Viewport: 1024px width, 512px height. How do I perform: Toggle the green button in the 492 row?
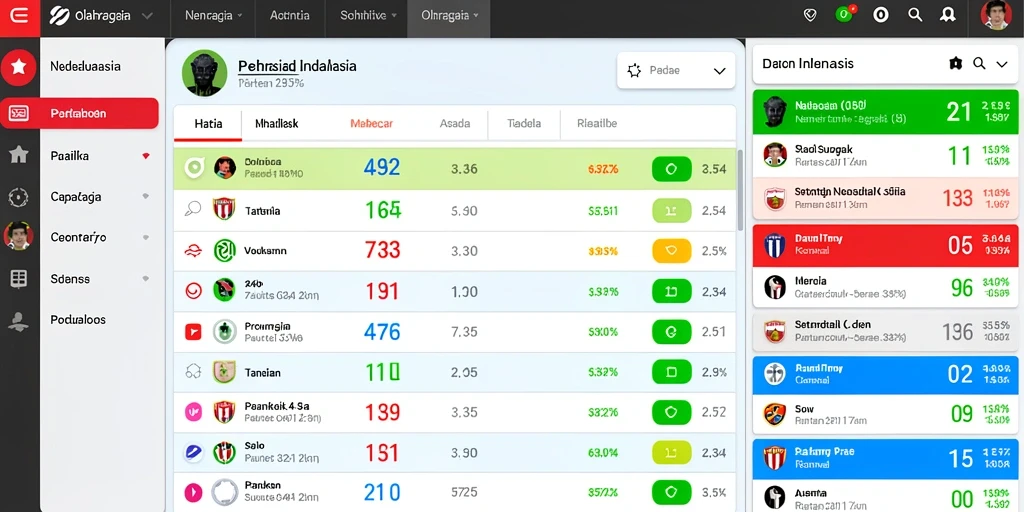click(671, 169)
